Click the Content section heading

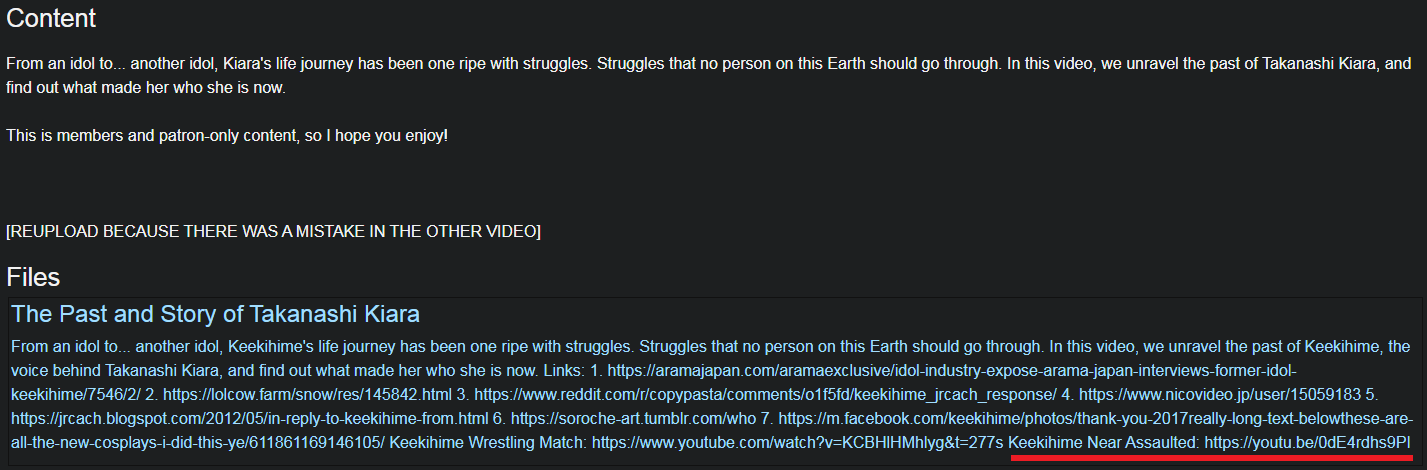point(51,18)
